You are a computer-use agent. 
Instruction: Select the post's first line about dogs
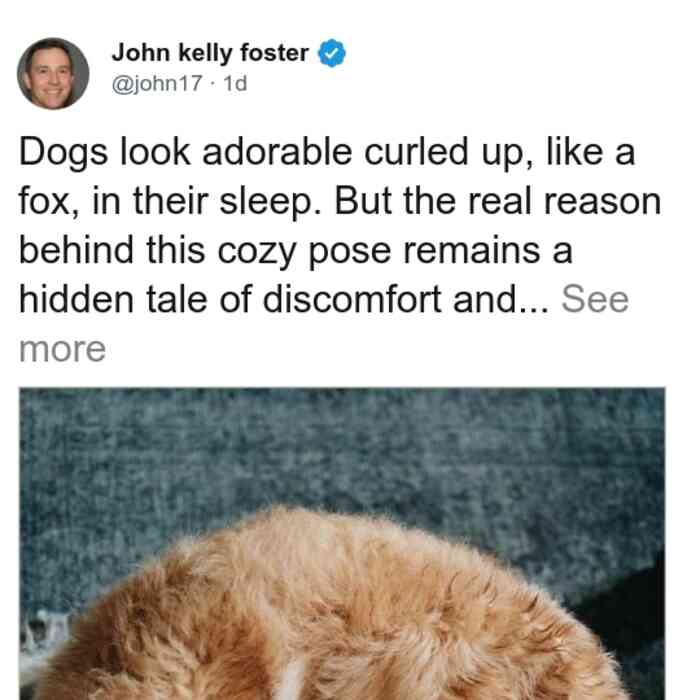(x=327, y=153)
